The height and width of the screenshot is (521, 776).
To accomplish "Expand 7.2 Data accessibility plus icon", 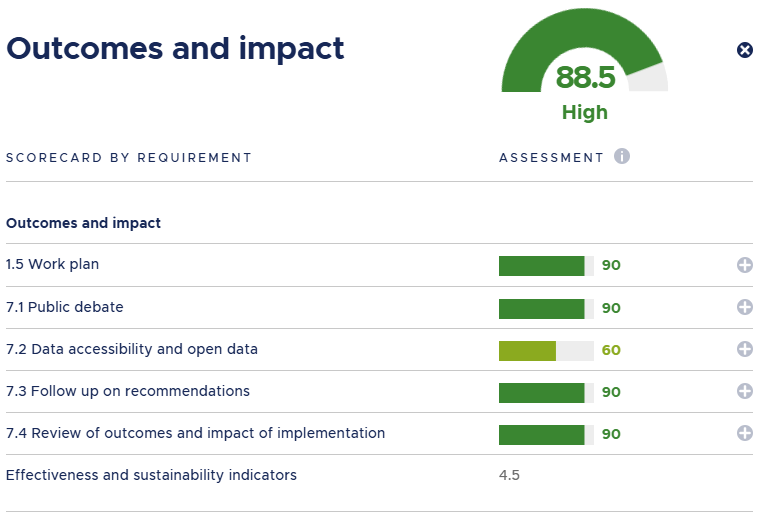I will pos(744,349).
